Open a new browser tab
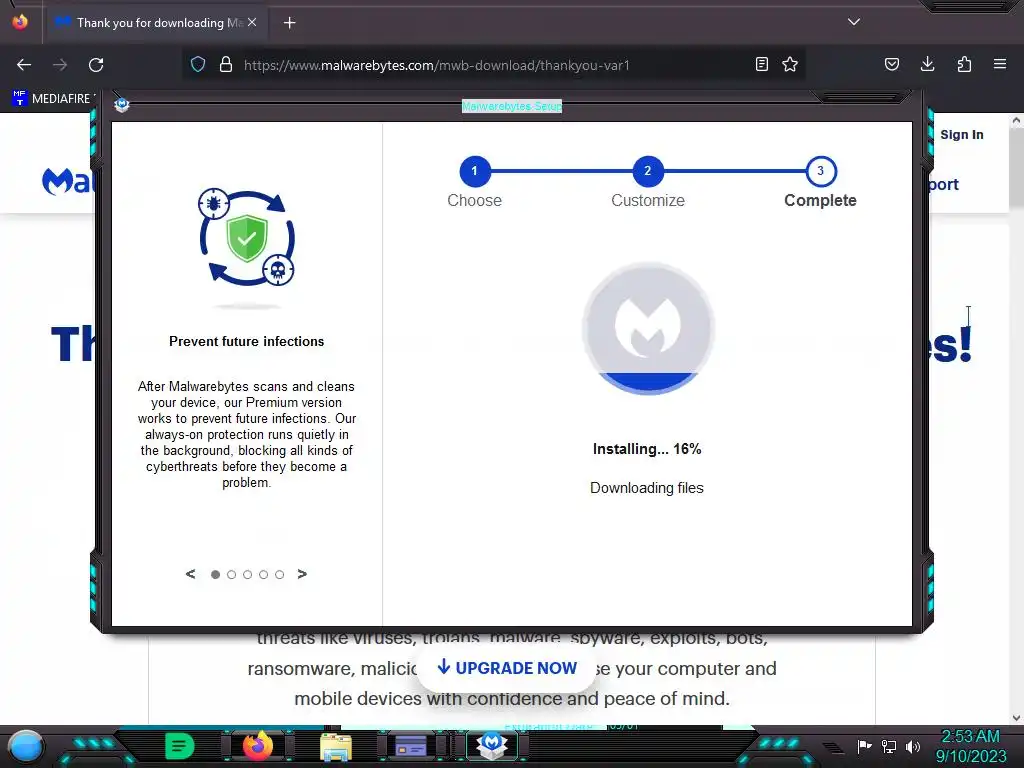This screenshot has width=1024, height=768. (x=289, y=23)
